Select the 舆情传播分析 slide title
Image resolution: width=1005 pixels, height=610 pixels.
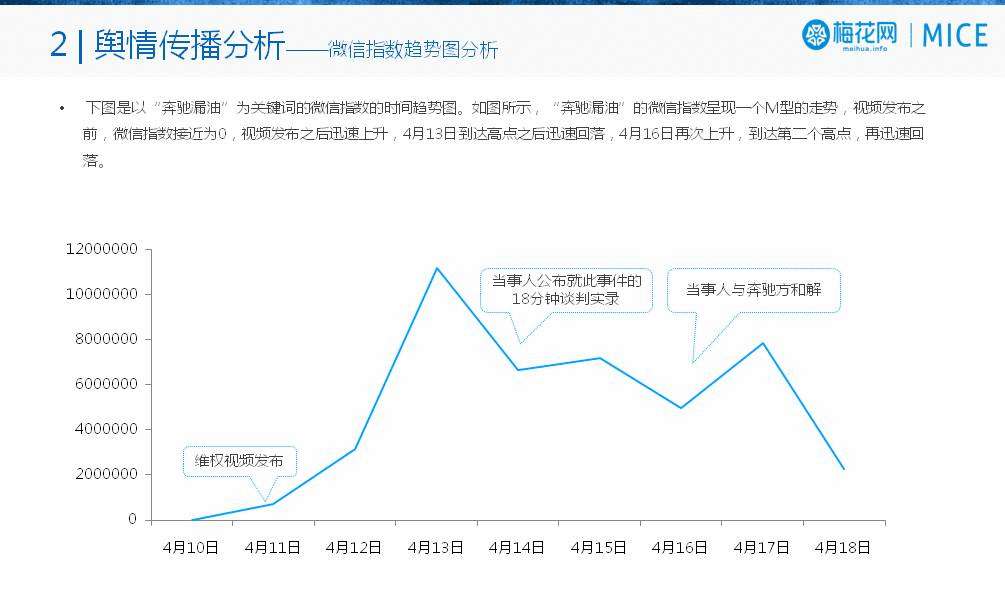(190, 45)
